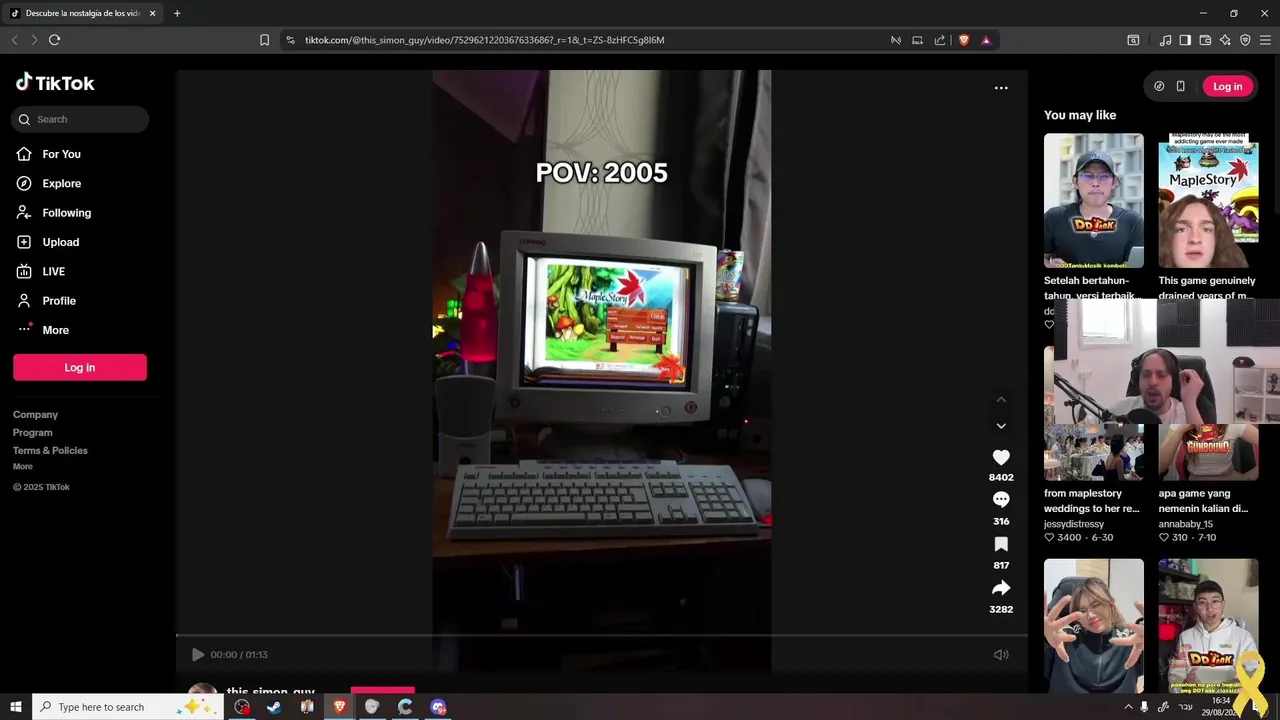This screenshot has height=720, width=1280.
Task: Open the Brave Rewards triangle icon
Action: tap(986, 40)
